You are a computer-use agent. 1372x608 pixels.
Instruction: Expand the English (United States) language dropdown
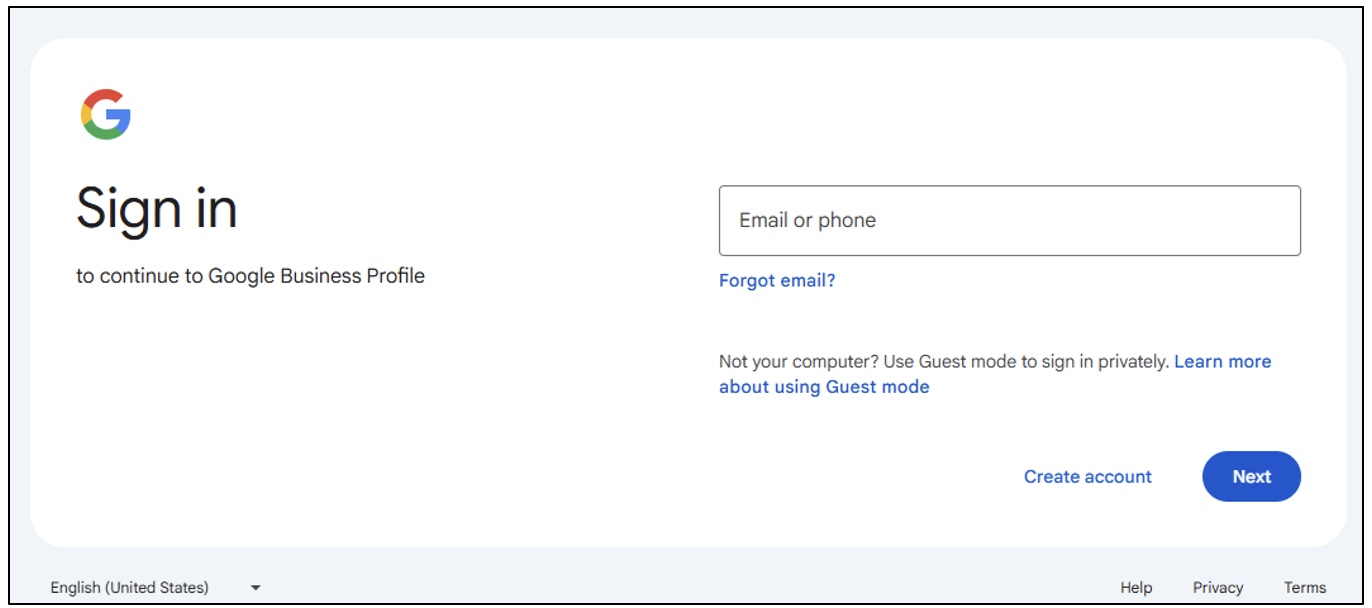point(156,588)
